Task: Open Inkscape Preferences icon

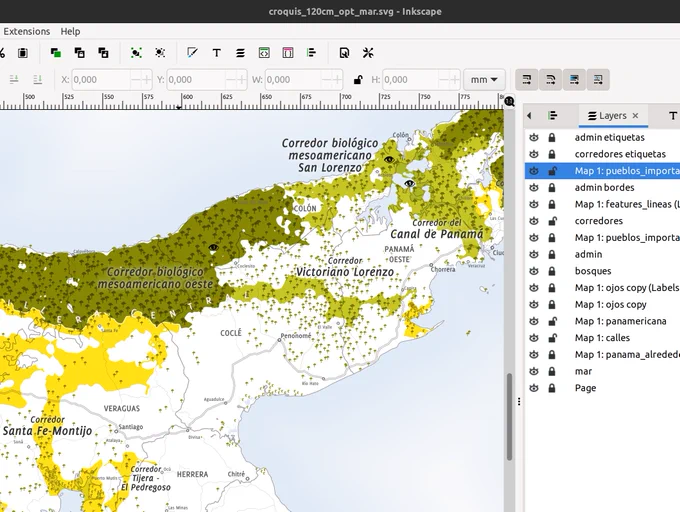Action: pos(368,53)
